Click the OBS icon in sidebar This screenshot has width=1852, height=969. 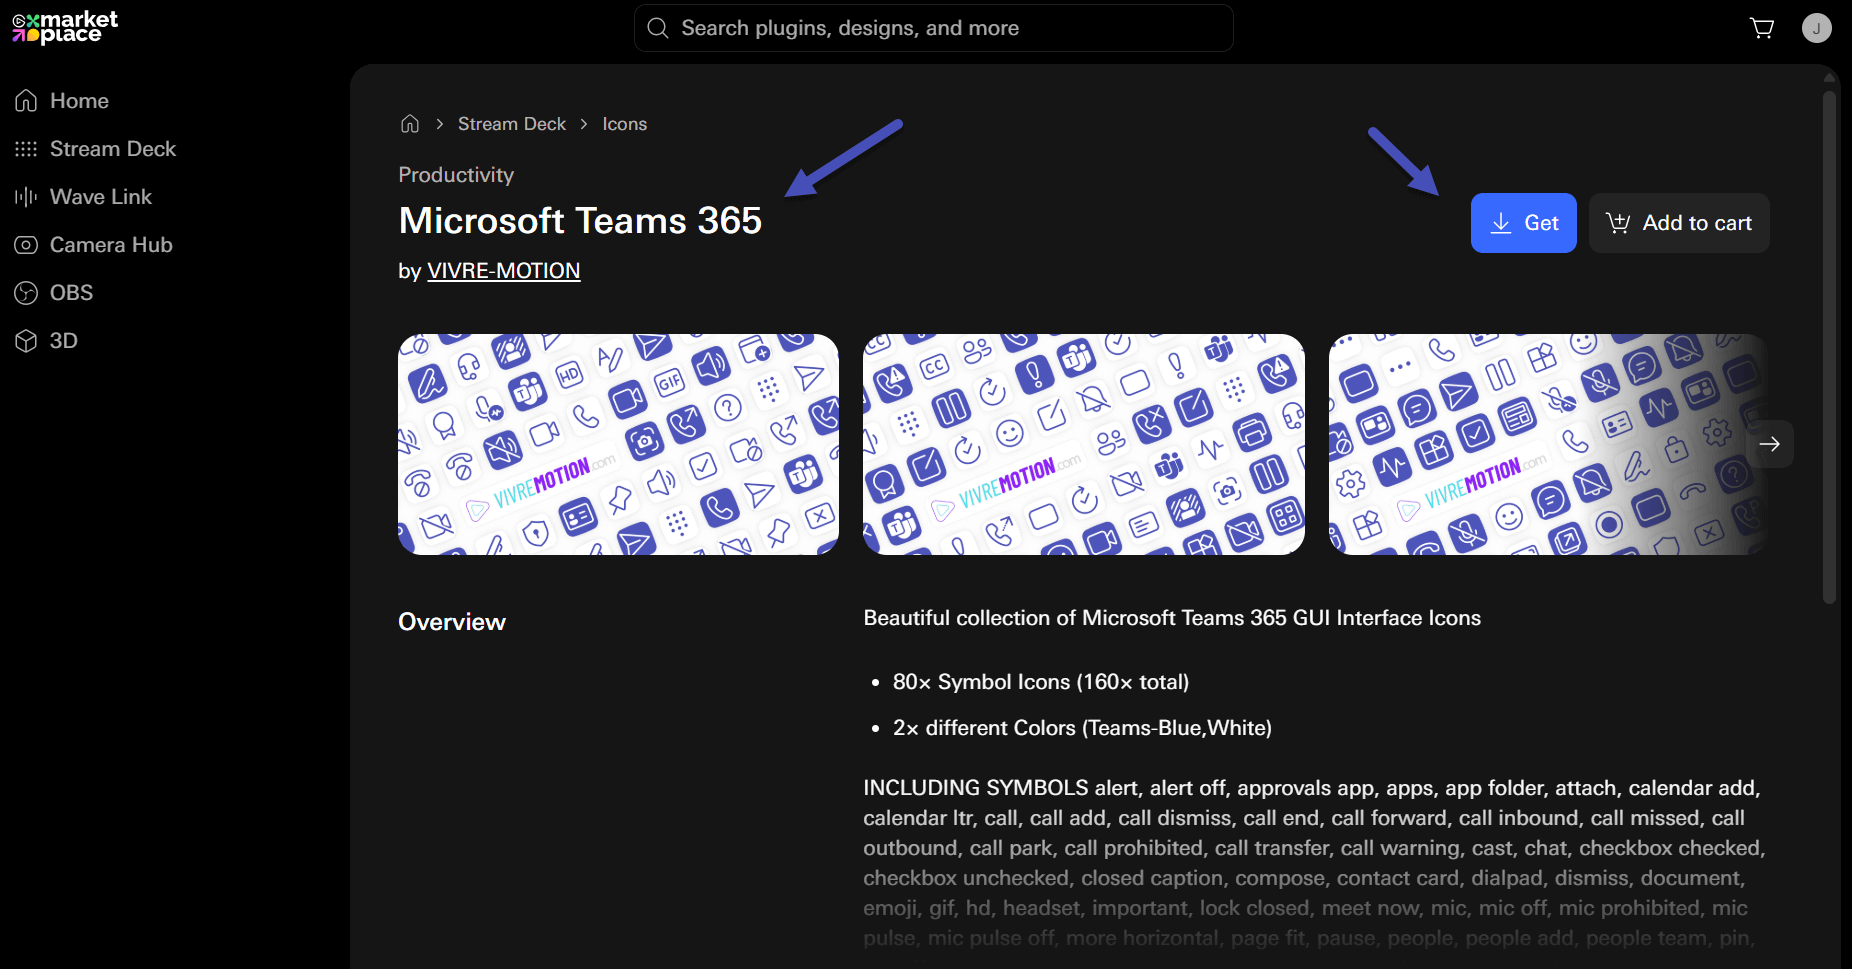(x=25, y=292)
